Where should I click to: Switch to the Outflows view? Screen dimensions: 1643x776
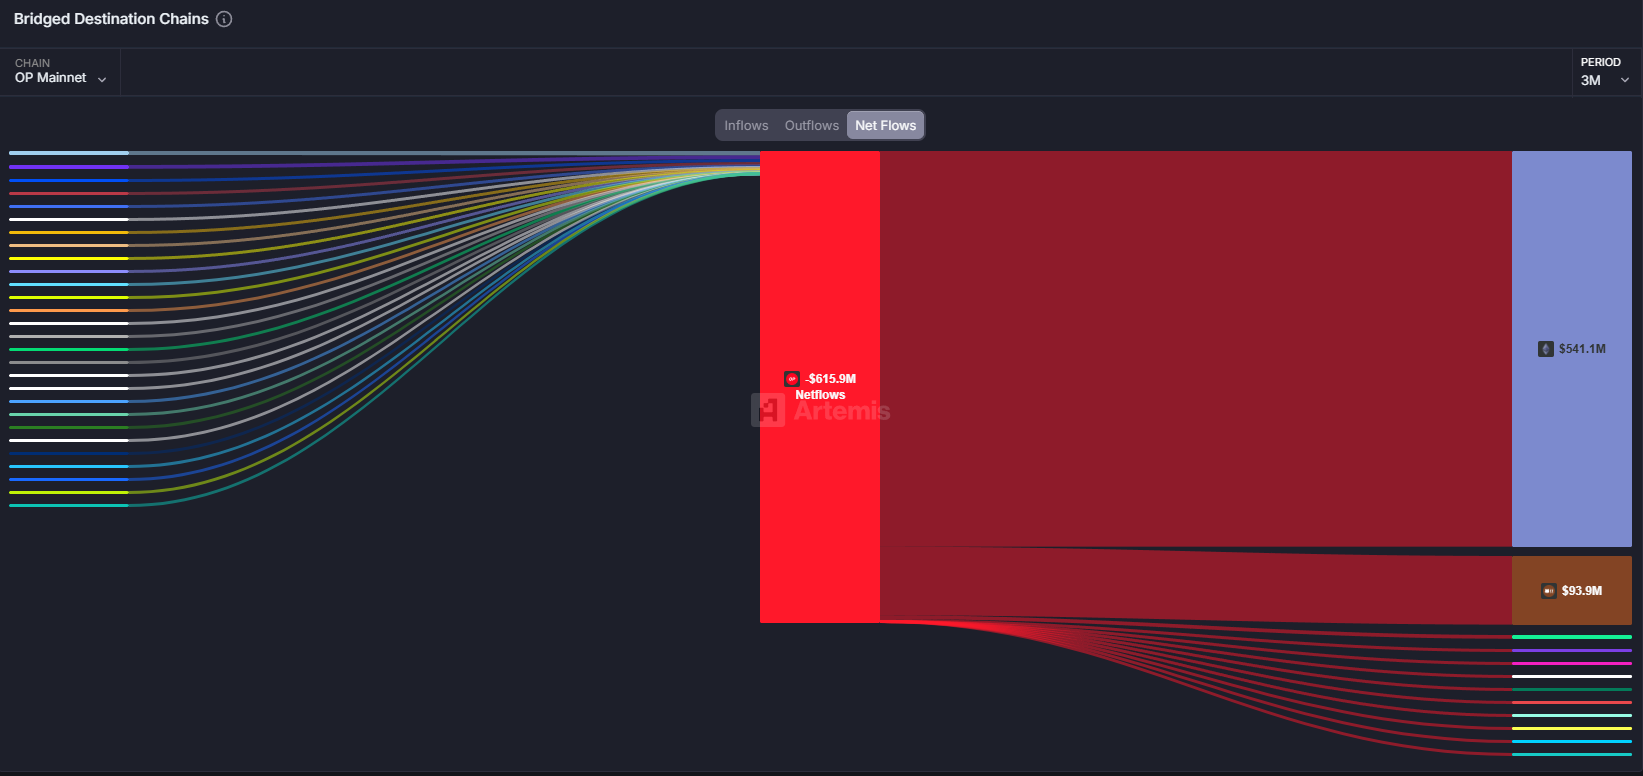(811, 125)
